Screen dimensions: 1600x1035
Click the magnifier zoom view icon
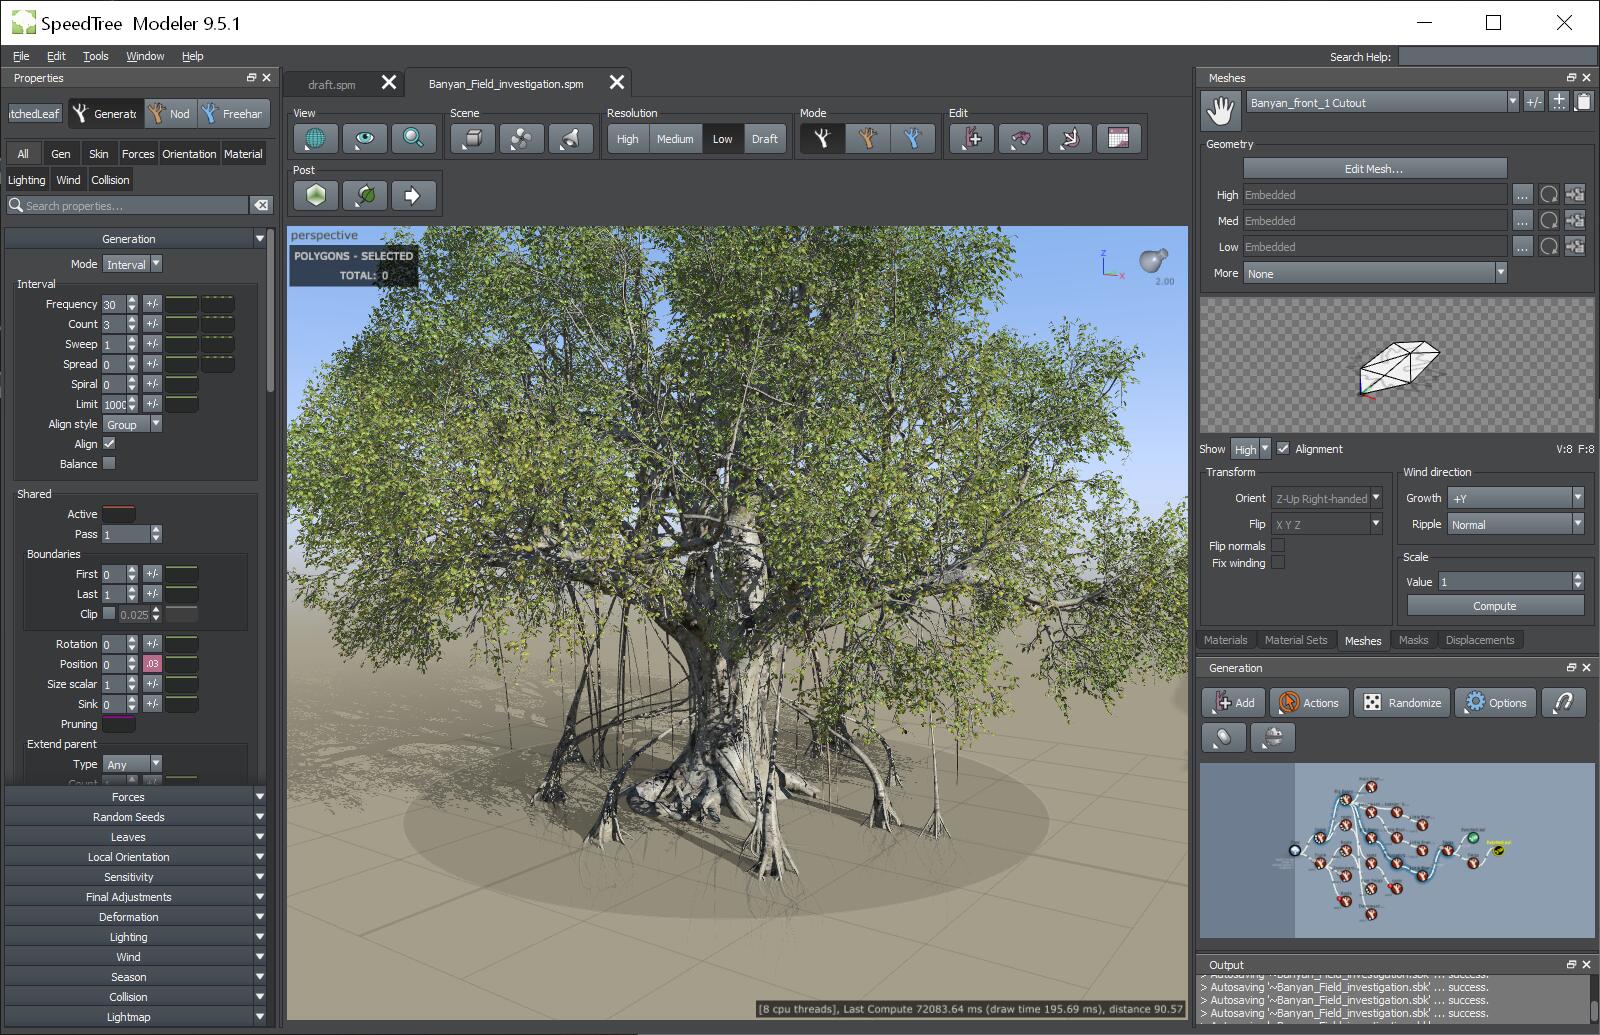[x=413, y=139]
